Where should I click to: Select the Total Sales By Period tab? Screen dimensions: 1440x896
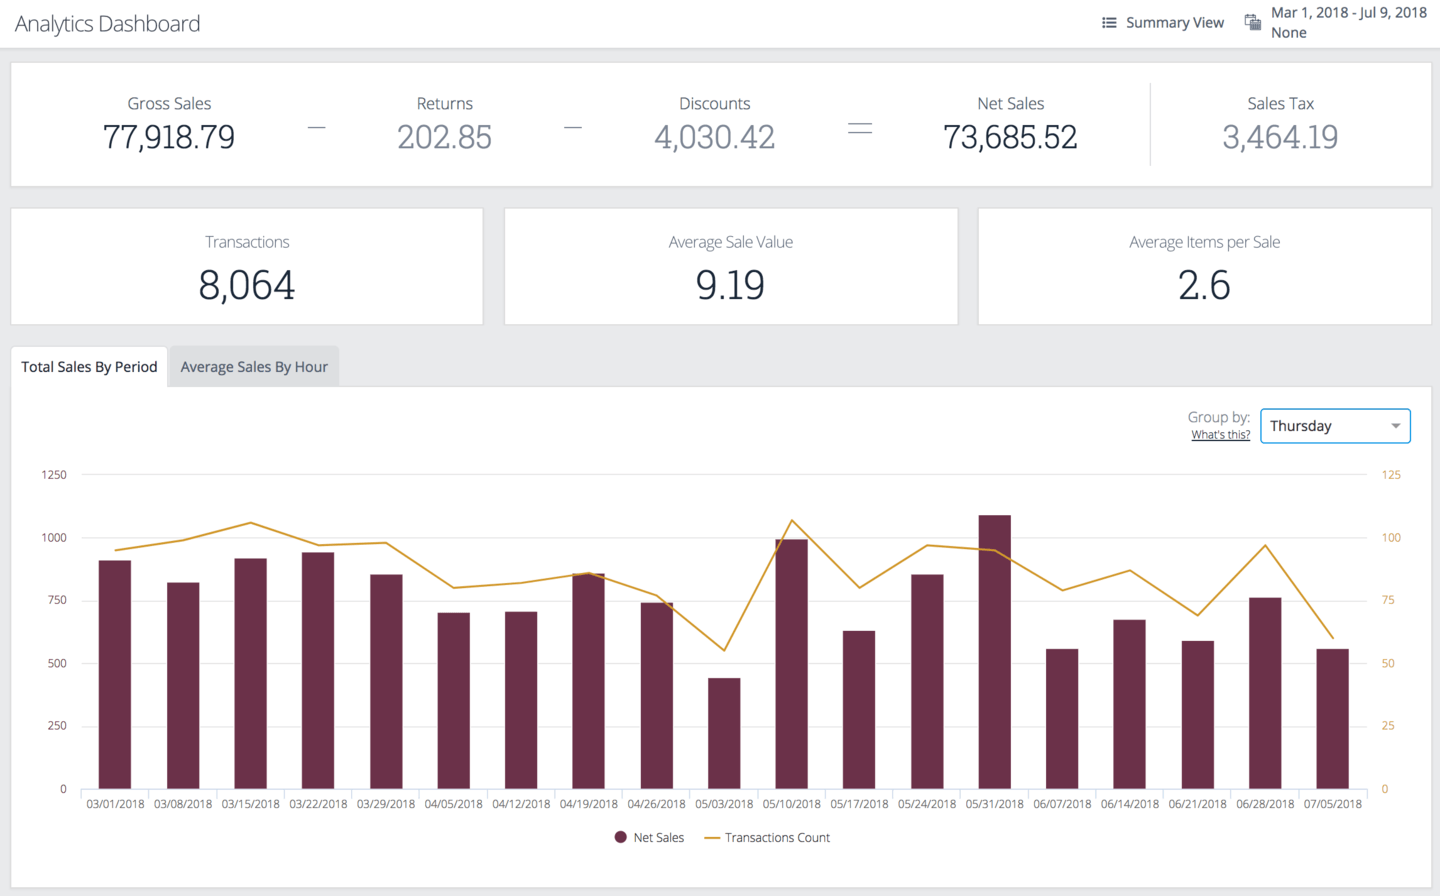[x=89, y=366]
